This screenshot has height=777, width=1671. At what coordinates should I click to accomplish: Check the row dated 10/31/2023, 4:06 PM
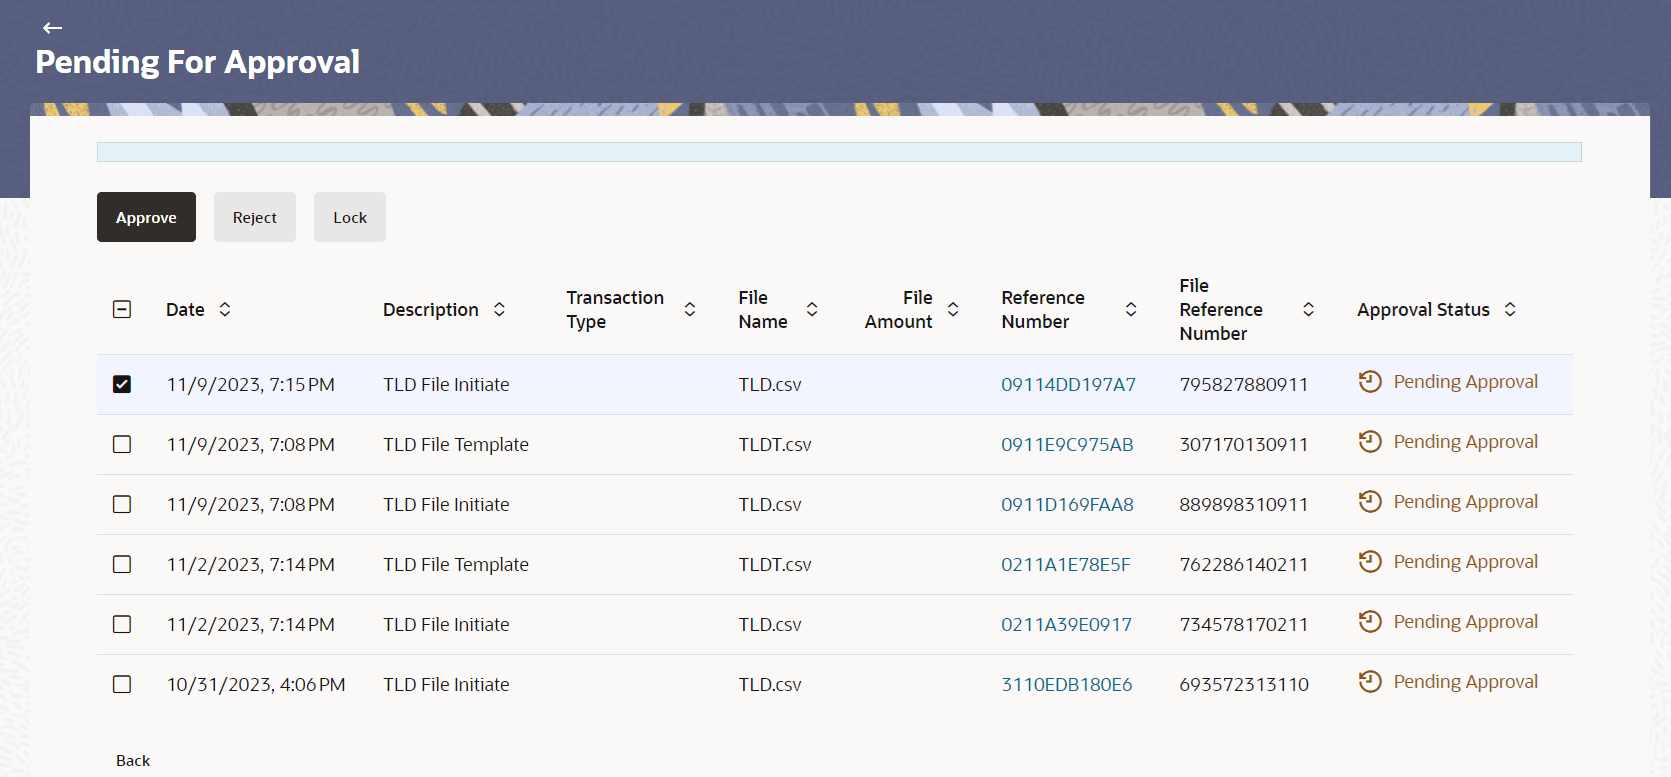click(x=122, y=684)
